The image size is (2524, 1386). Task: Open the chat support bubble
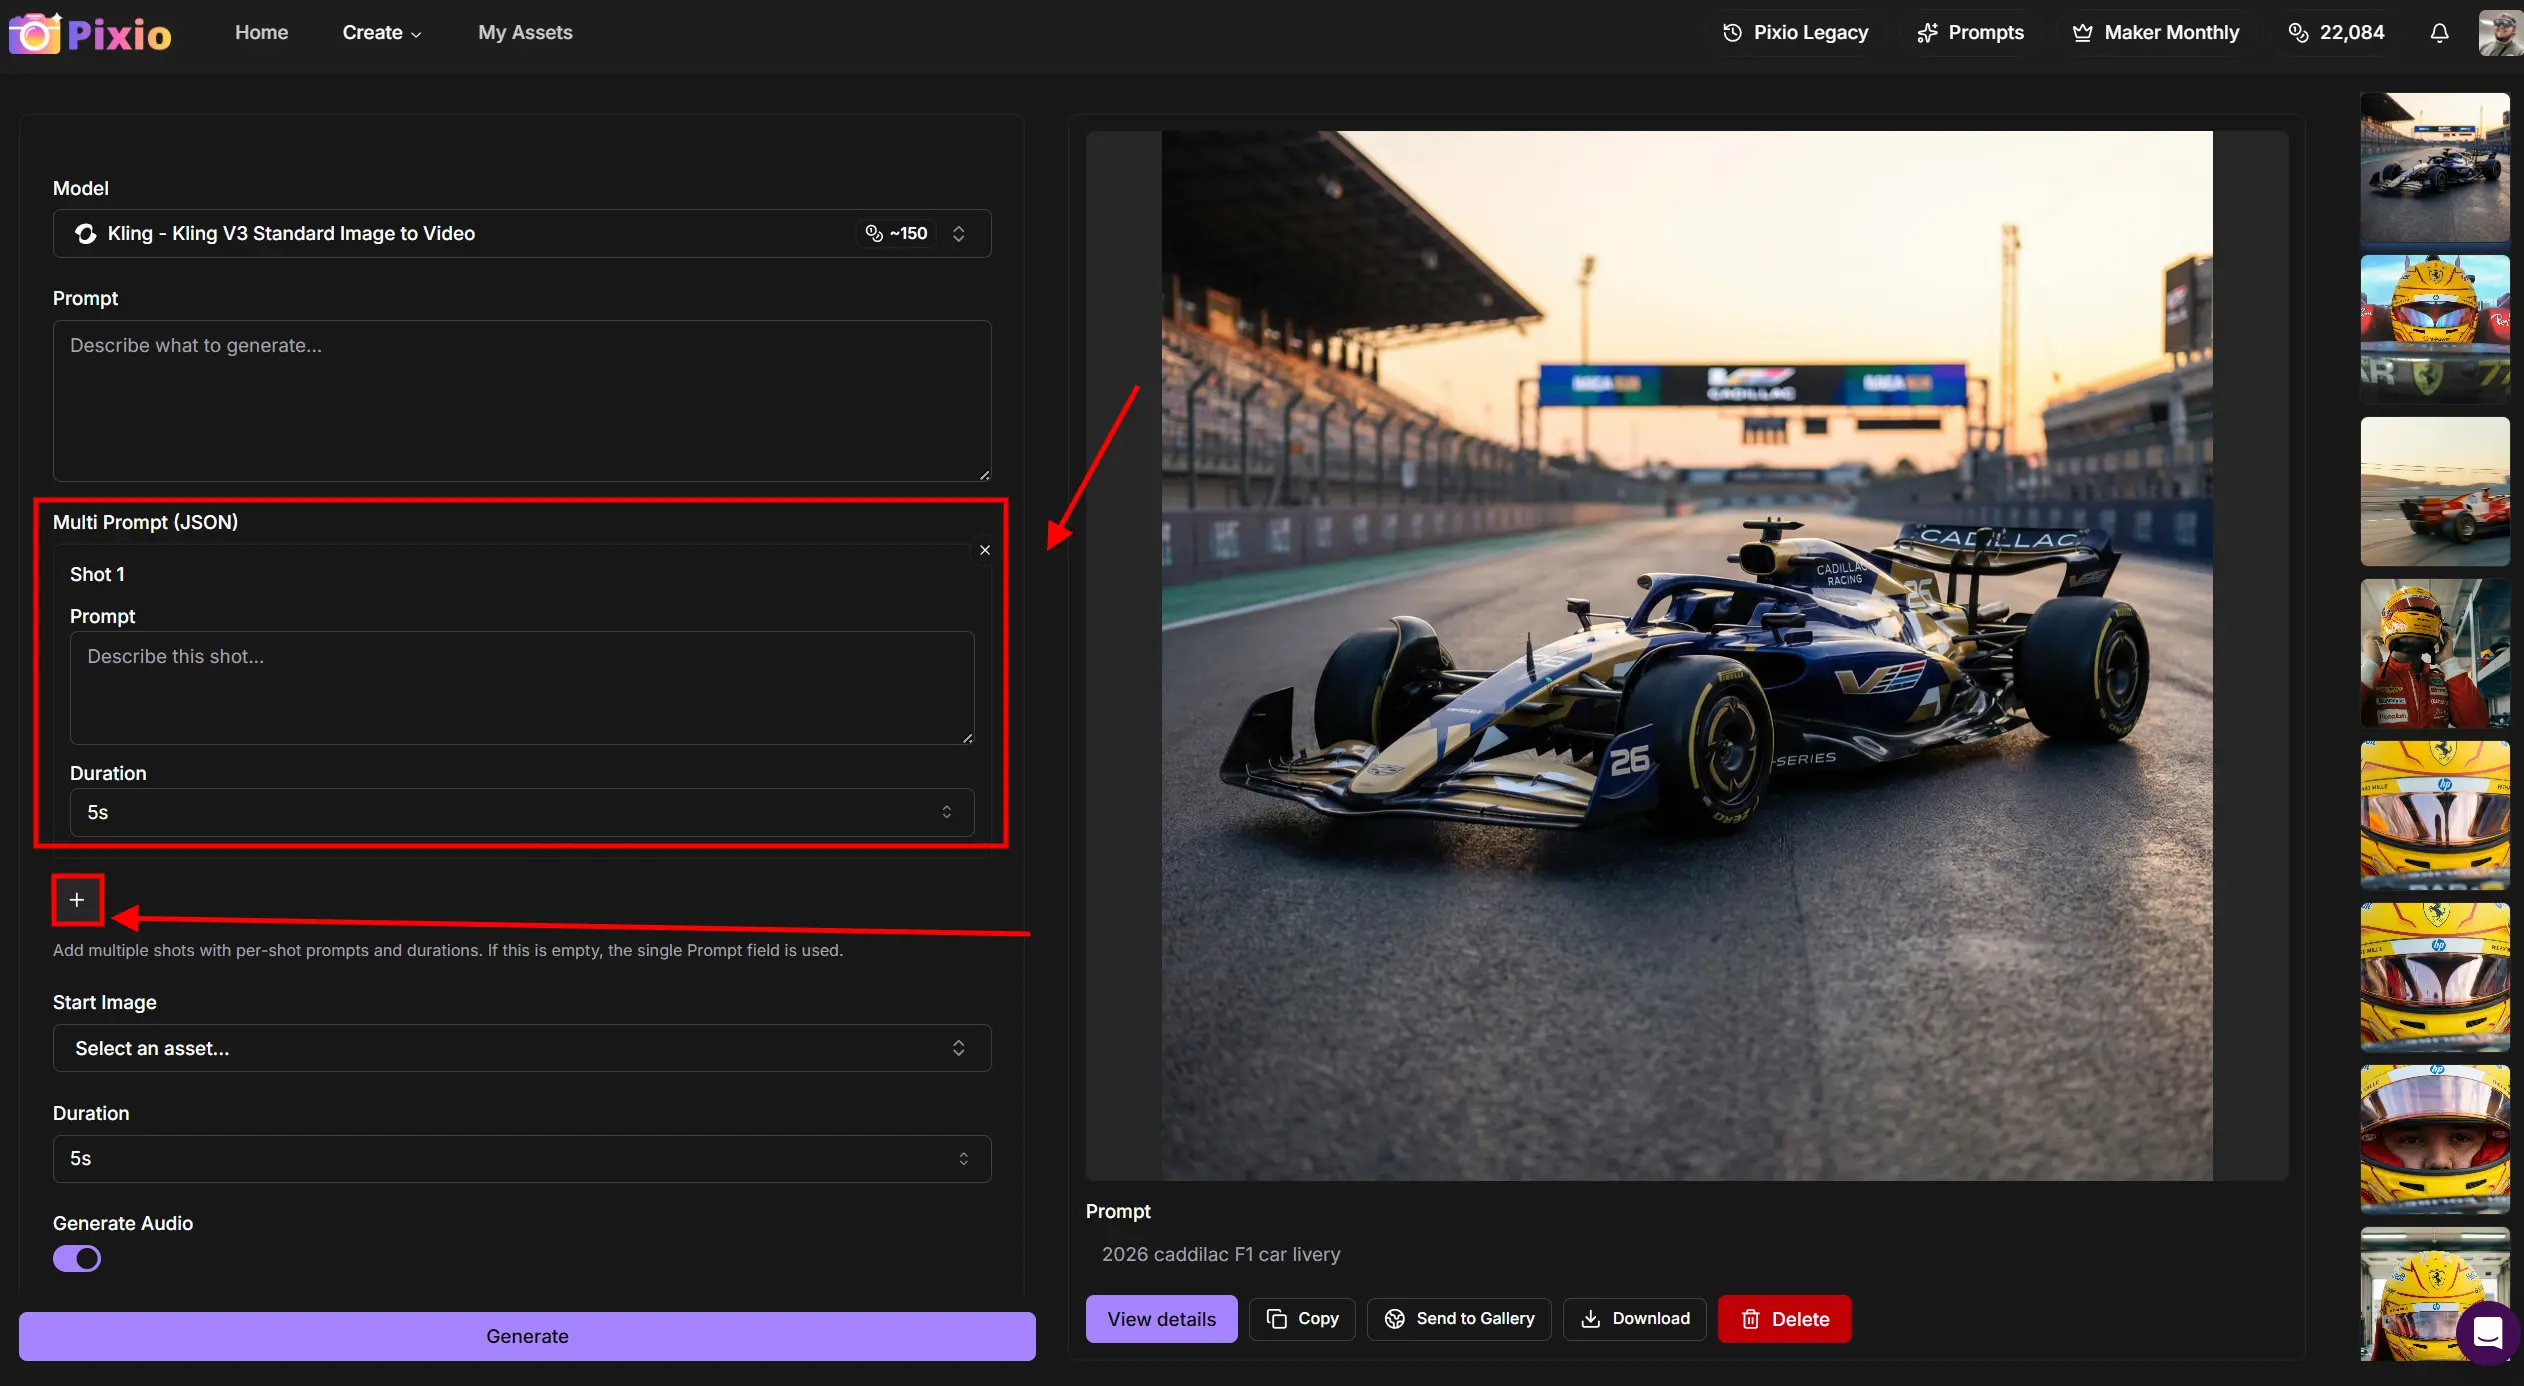pos(2487,1331)
